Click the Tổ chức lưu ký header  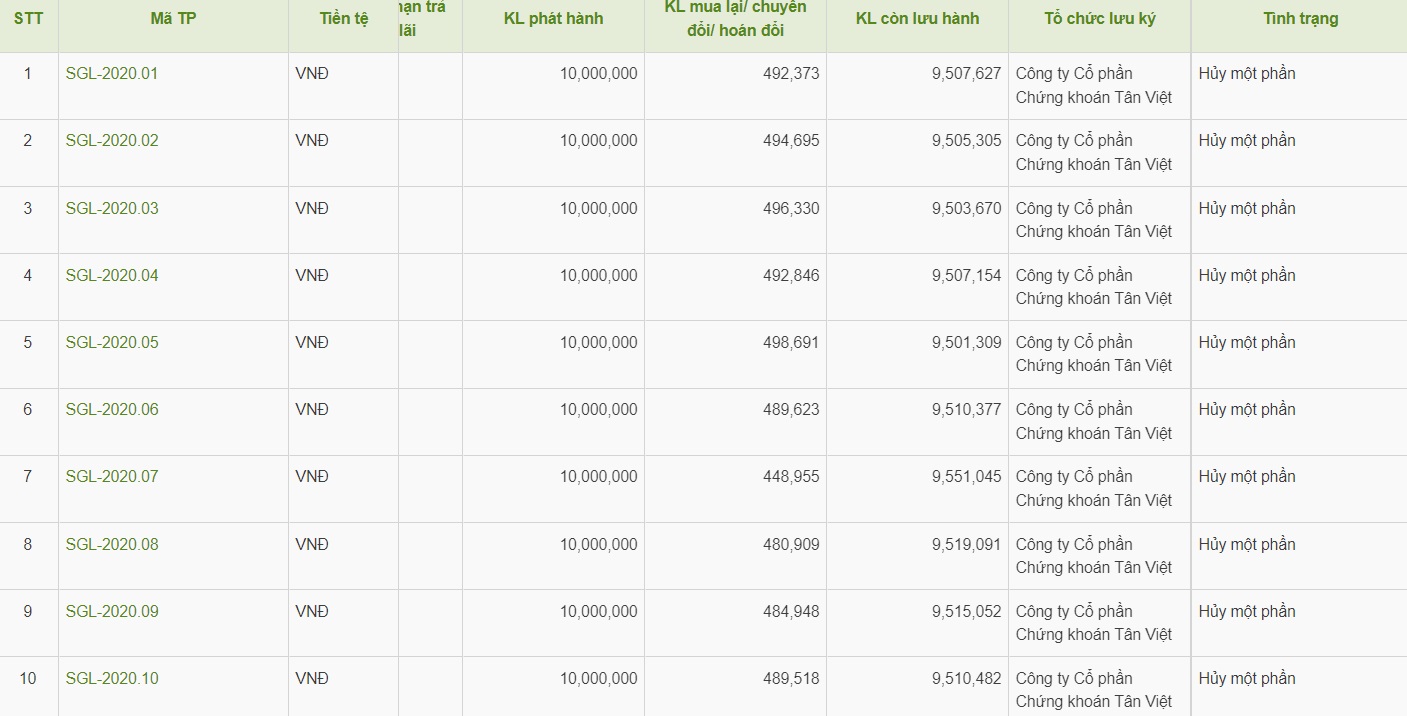pyautogui.click(x=1099, y=18)
